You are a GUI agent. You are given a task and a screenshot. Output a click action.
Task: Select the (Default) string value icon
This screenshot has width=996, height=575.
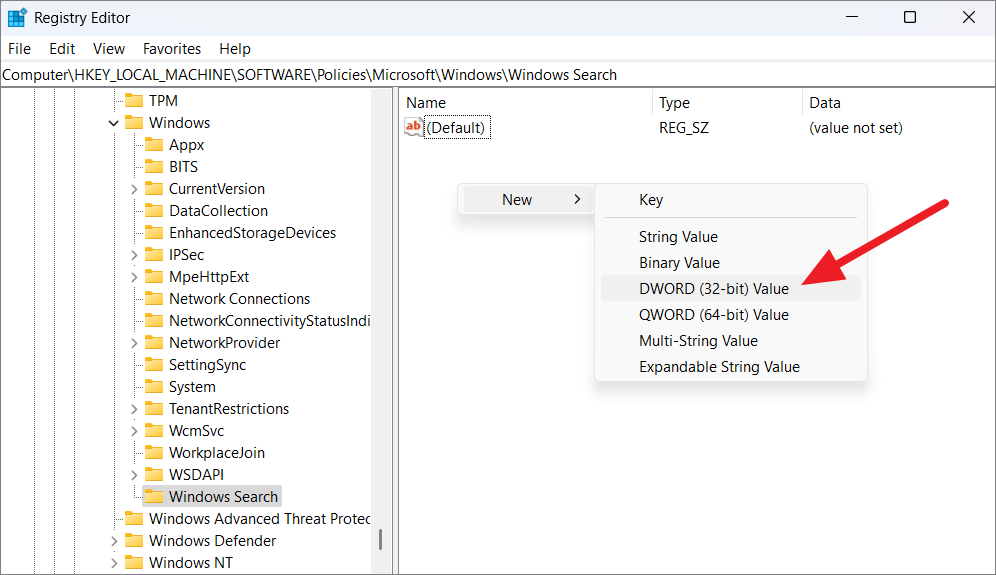pos(414,128)
